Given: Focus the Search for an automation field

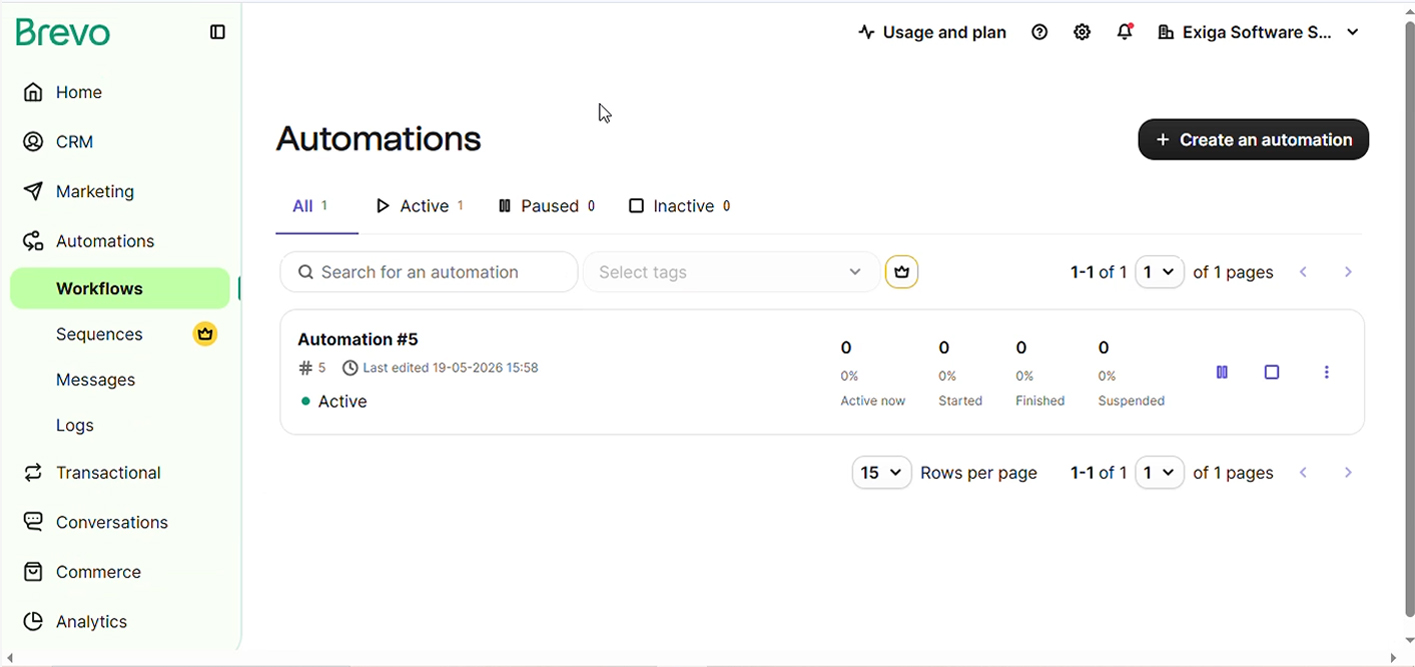Looking at the screenshot, I should 429,272.
